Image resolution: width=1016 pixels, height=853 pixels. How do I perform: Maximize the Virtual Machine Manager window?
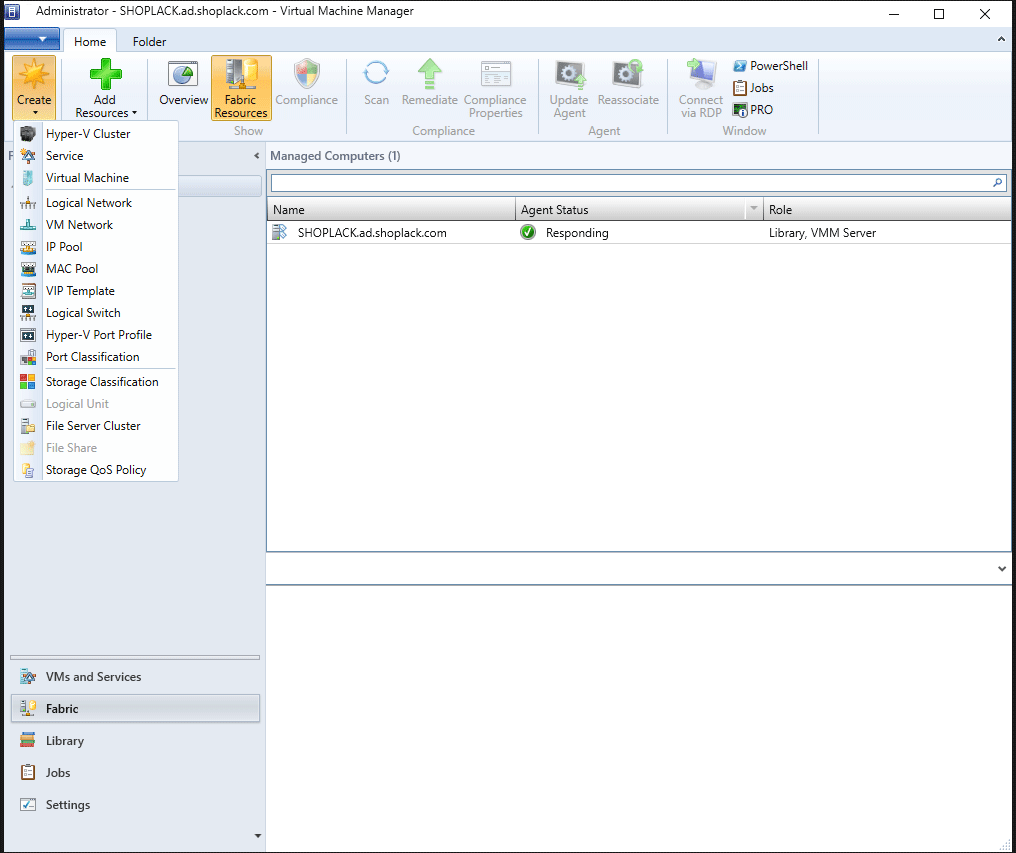click(939, 14)
